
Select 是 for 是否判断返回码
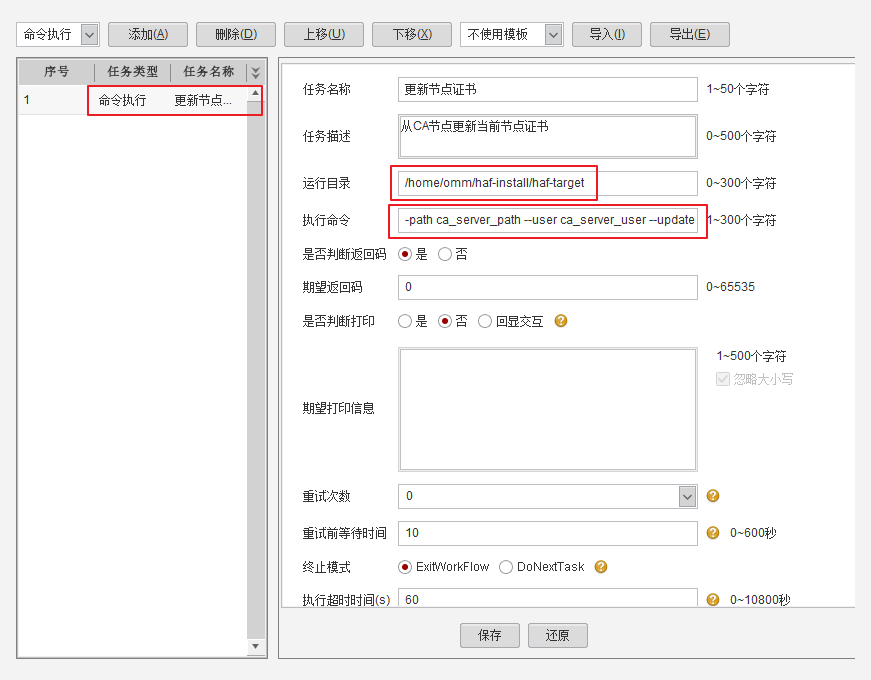[x=405, y=254]
